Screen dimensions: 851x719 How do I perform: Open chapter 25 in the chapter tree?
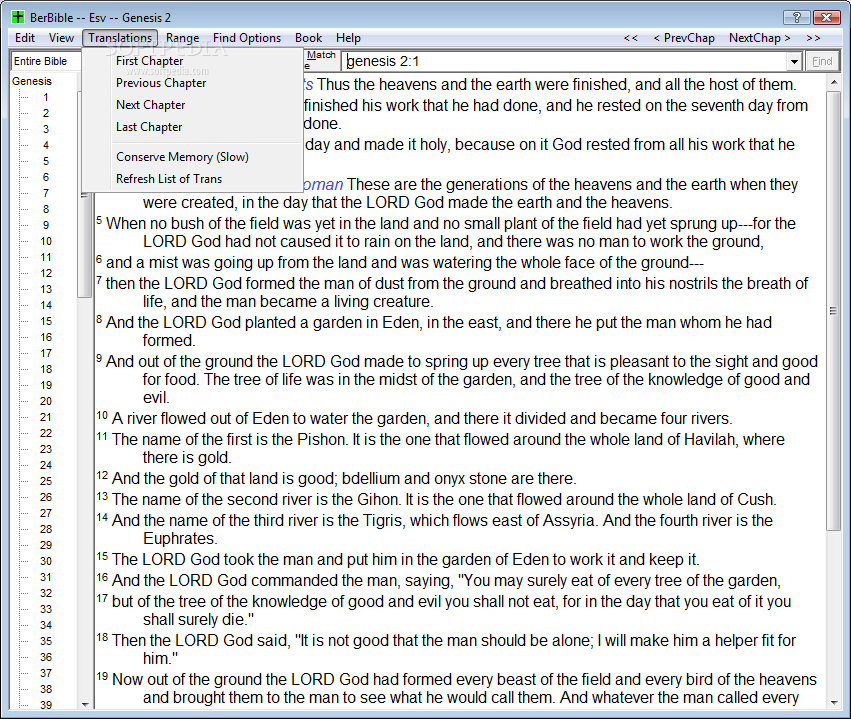[x=46, y=481]
